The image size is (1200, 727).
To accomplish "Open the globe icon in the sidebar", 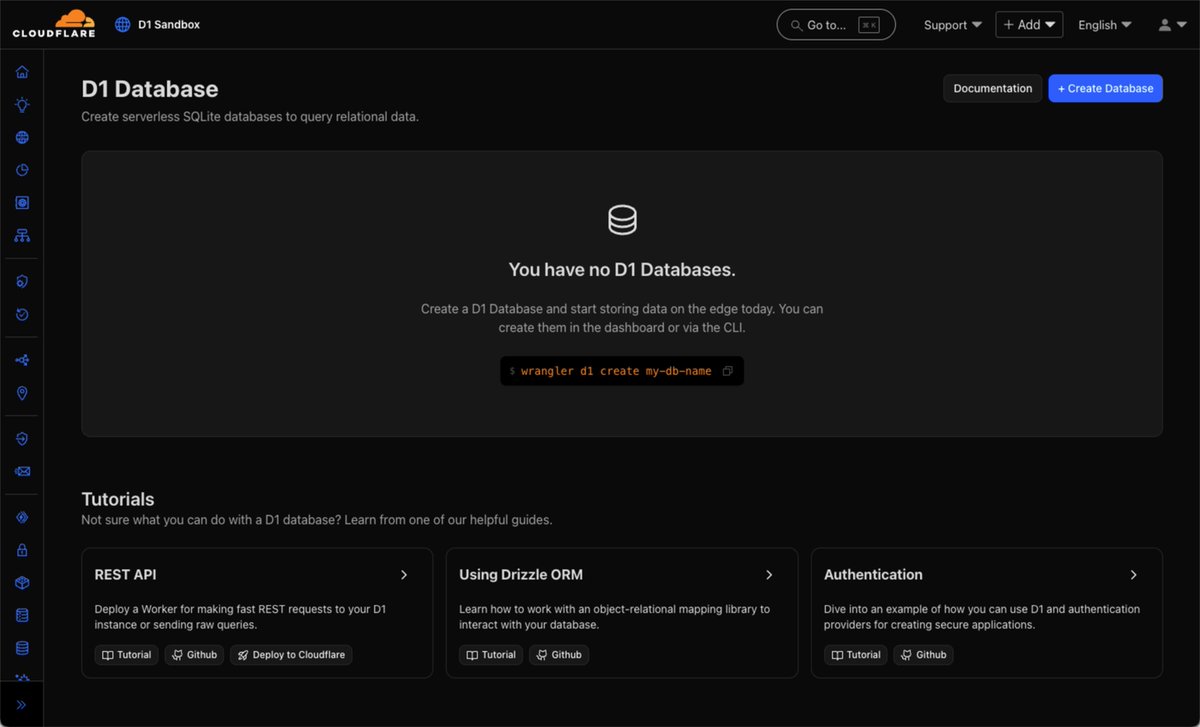I will click(x=22, y=138).
